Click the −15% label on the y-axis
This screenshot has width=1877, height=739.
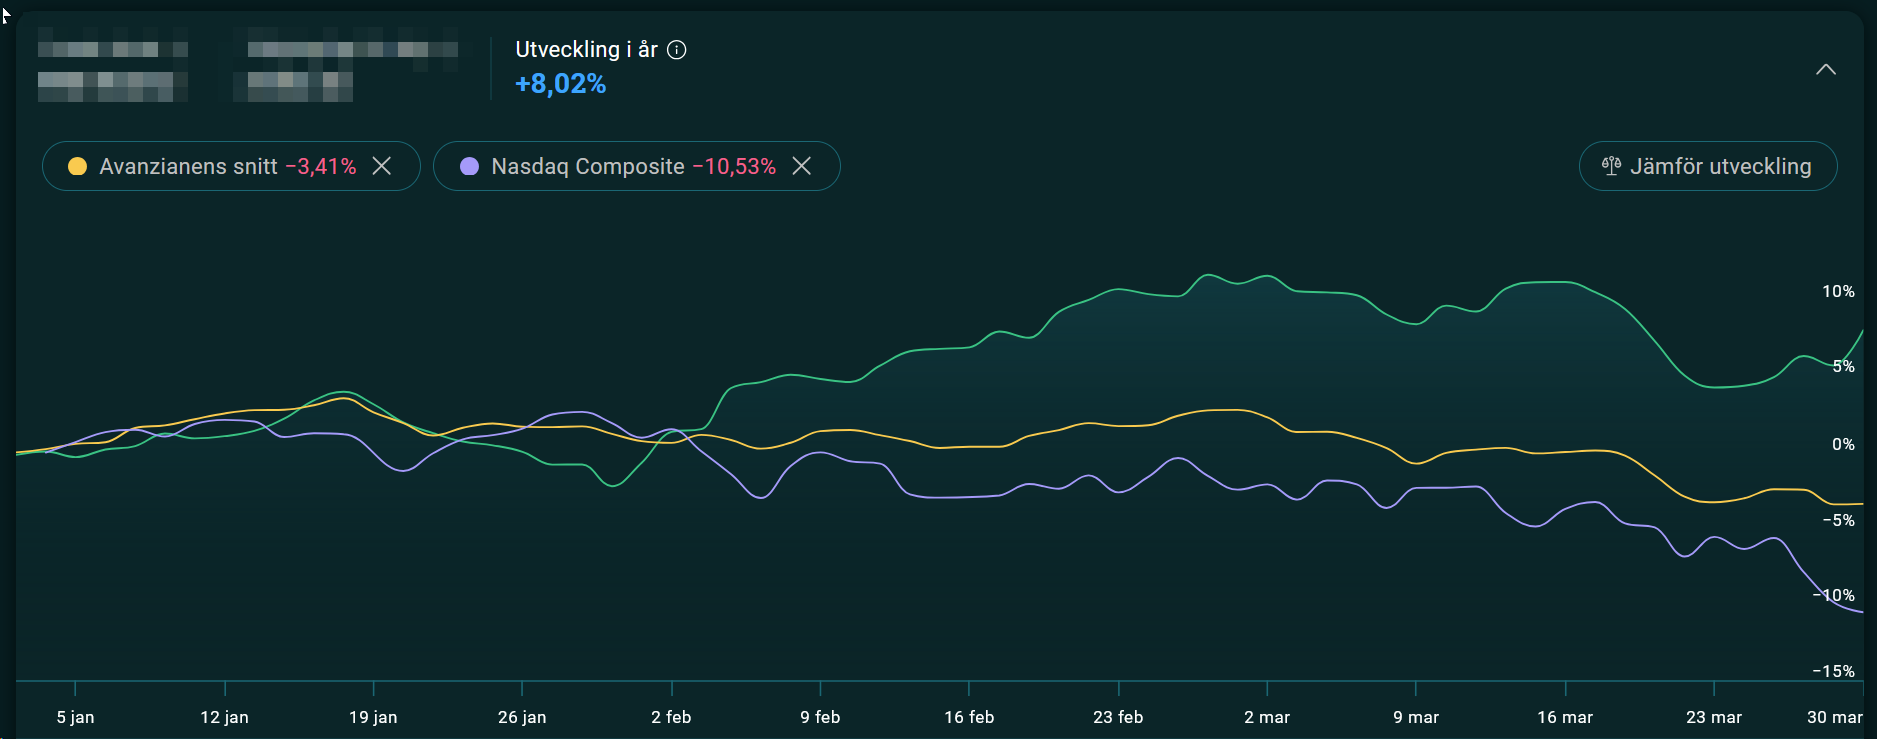pos(1834,671)
